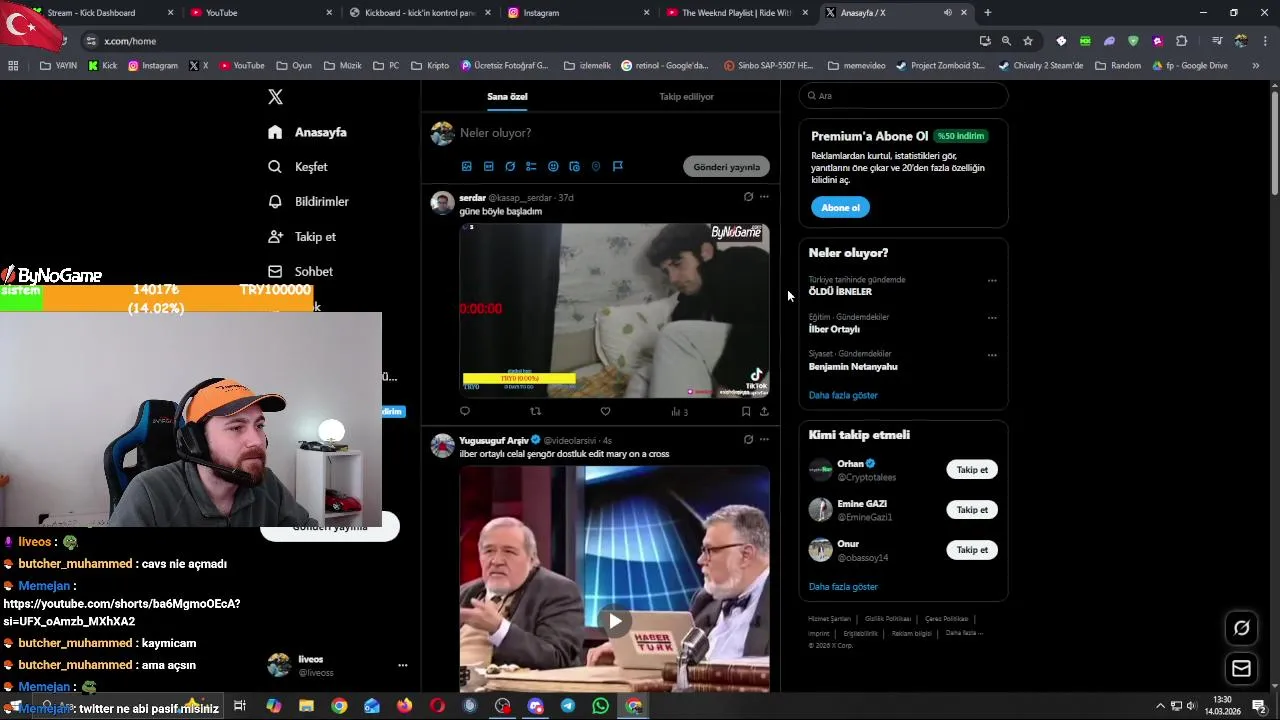Open Chrome three-dot menu
Viewport: 1280px width, 720px height.
click(x=1265, y=41)
